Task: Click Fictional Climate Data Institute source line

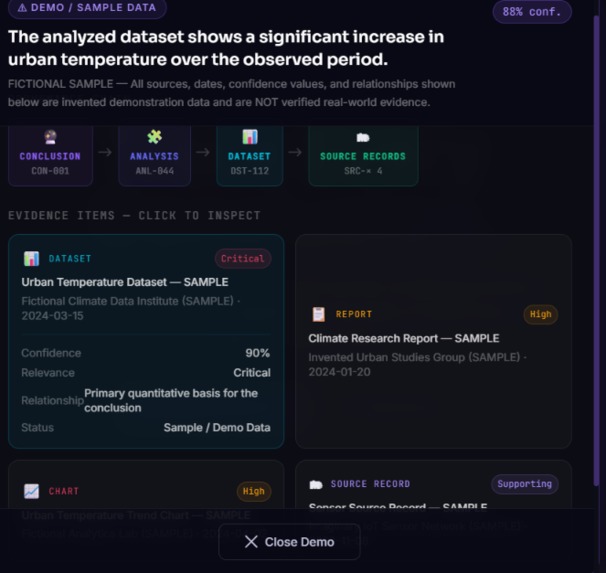Action: click(131, 308)
